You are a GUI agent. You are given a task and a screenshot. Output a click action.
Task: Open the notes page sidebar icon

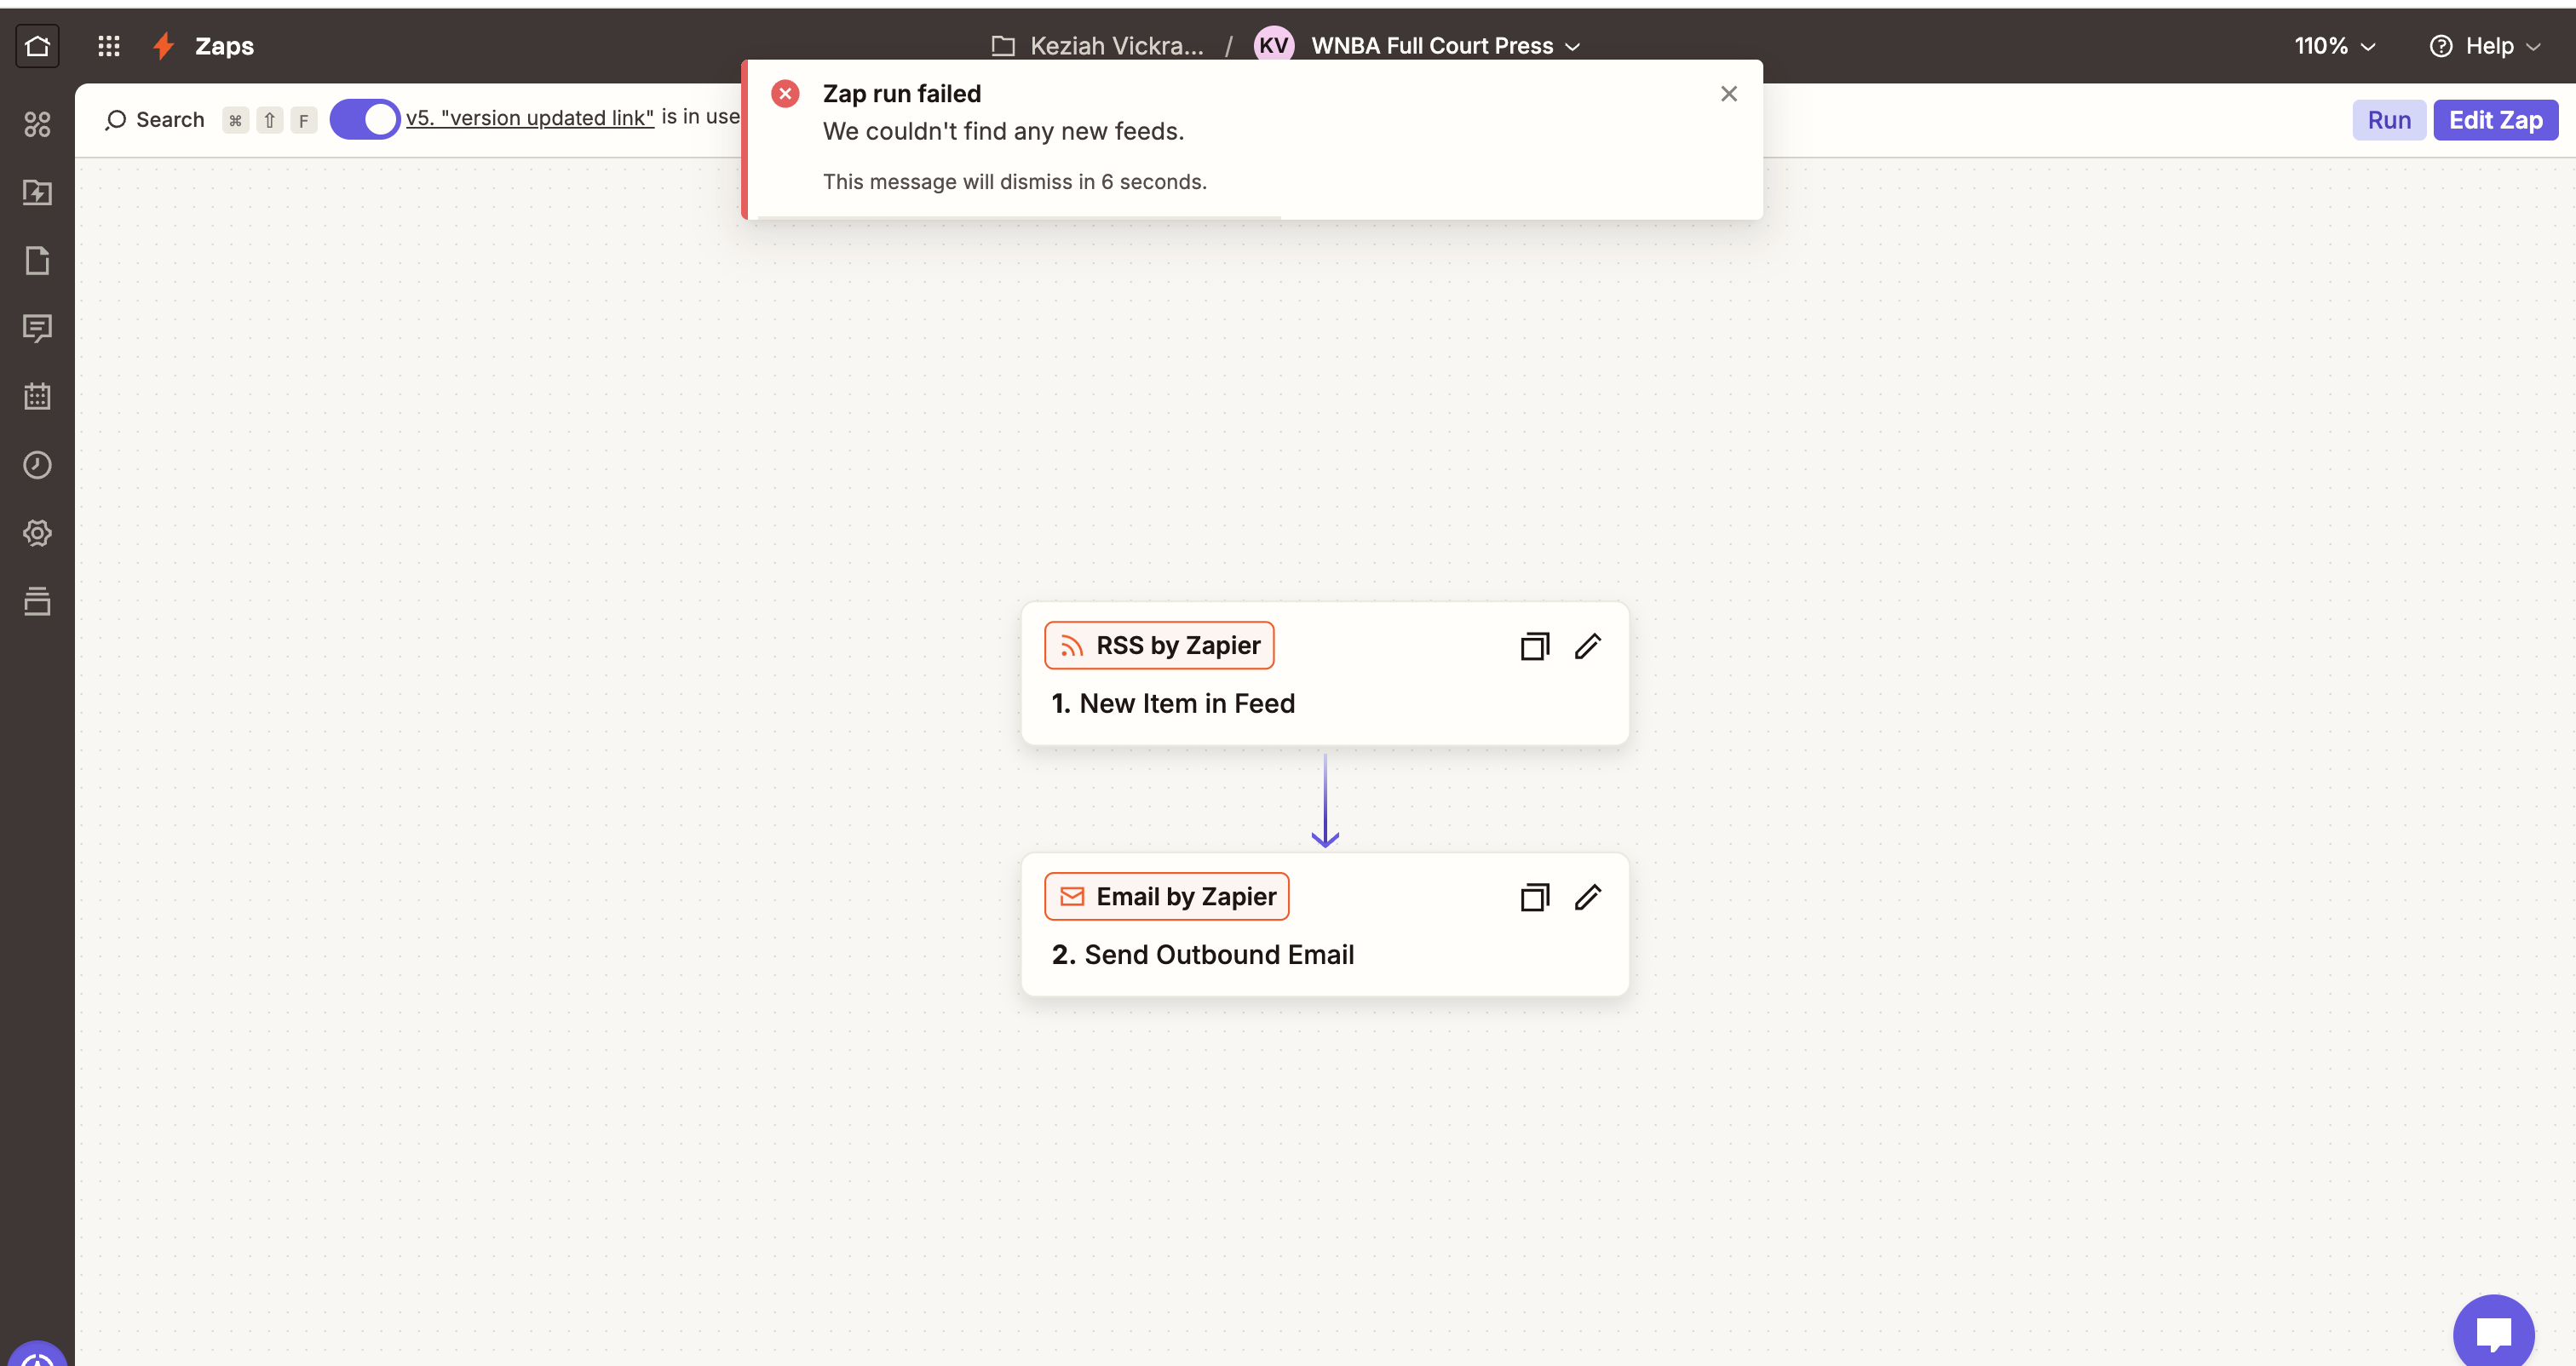(x=37, y=260)
